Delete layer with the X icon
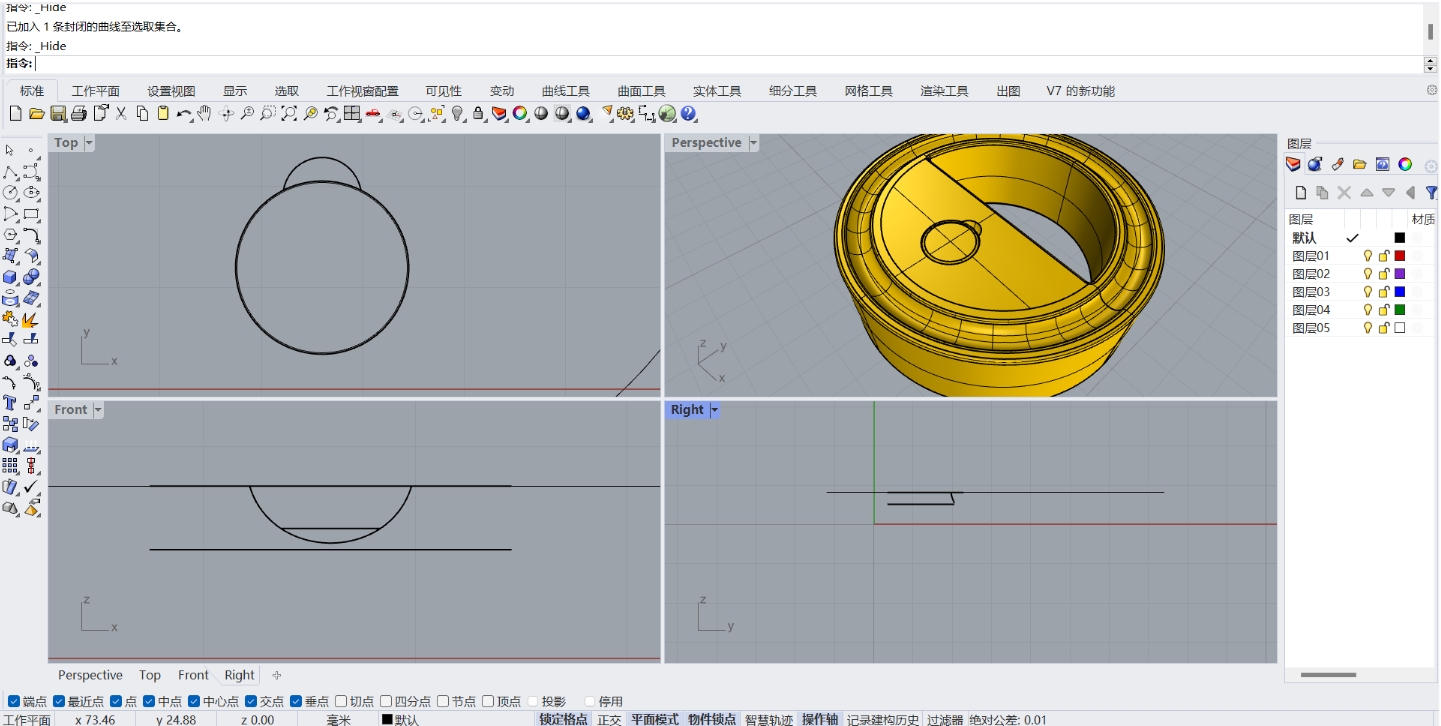The height and width of the screenshot is (726, 1441). (x=1344, y=192)
